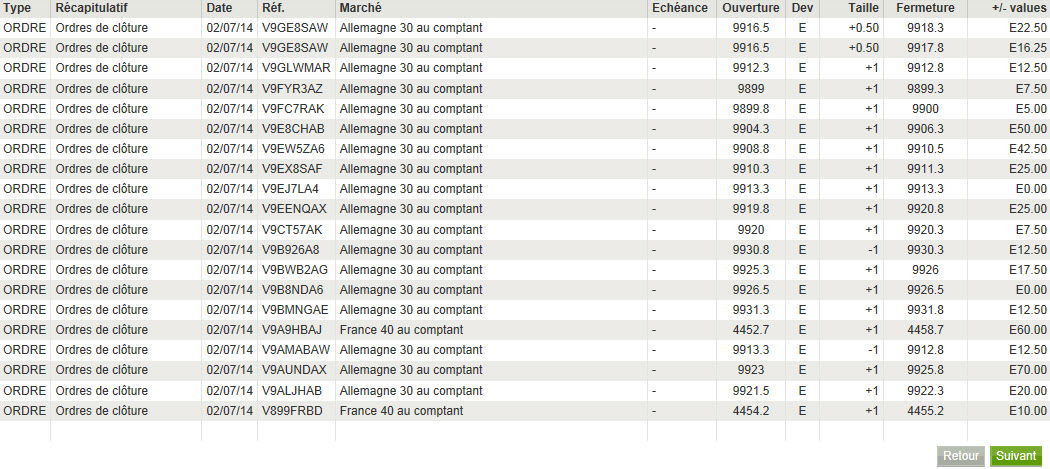Sort by the Date column header
This screenshot has height=469, width=1050.
coord(220,8)
